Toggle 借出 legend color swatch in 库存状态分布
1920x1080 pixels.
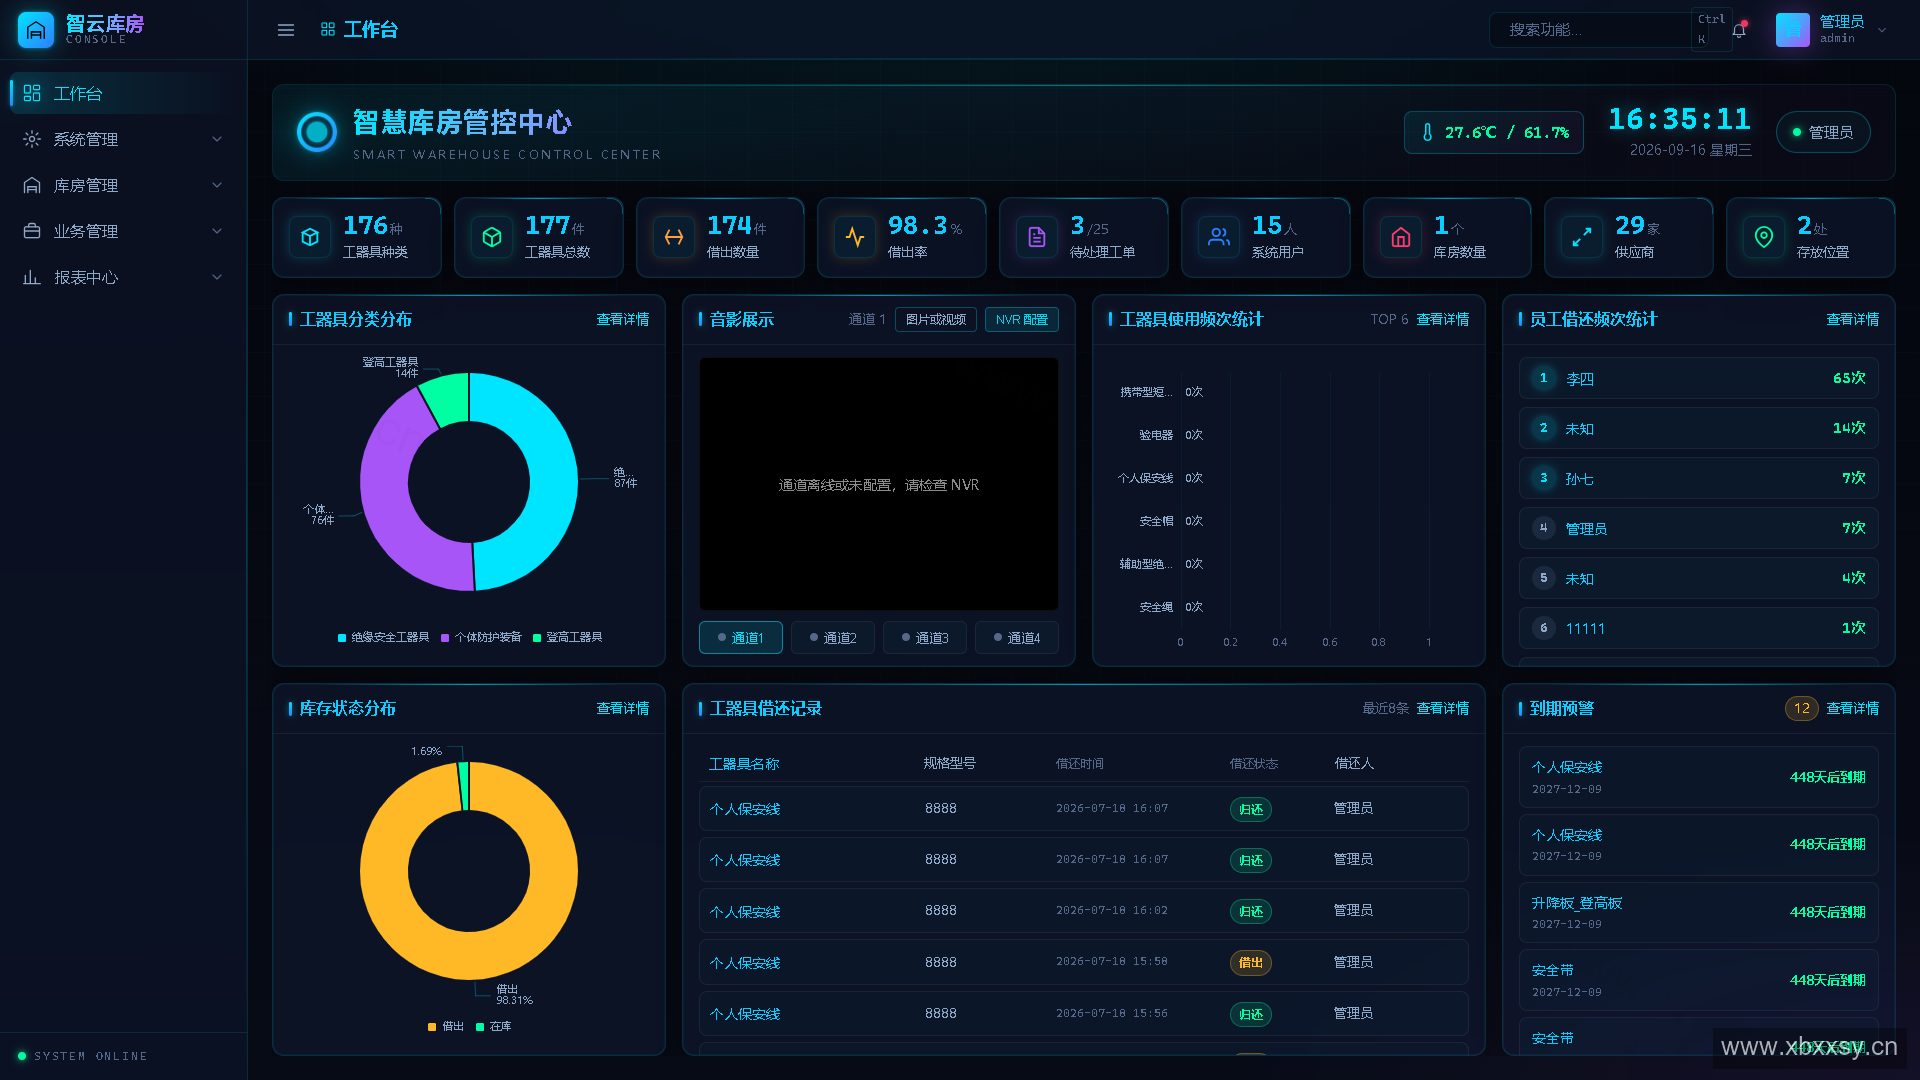point(432,1027)
